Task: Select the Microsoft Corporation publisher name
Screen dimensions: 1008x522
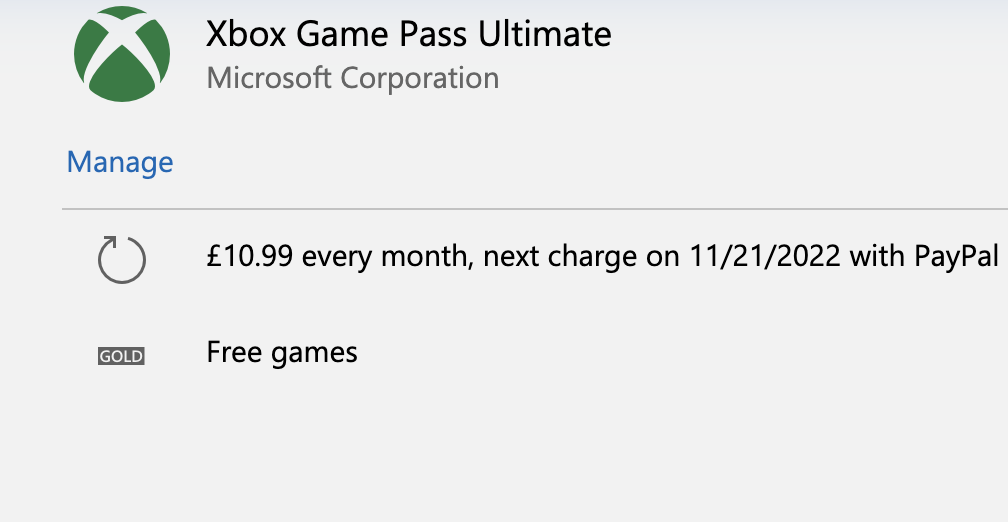Action: 352,78
